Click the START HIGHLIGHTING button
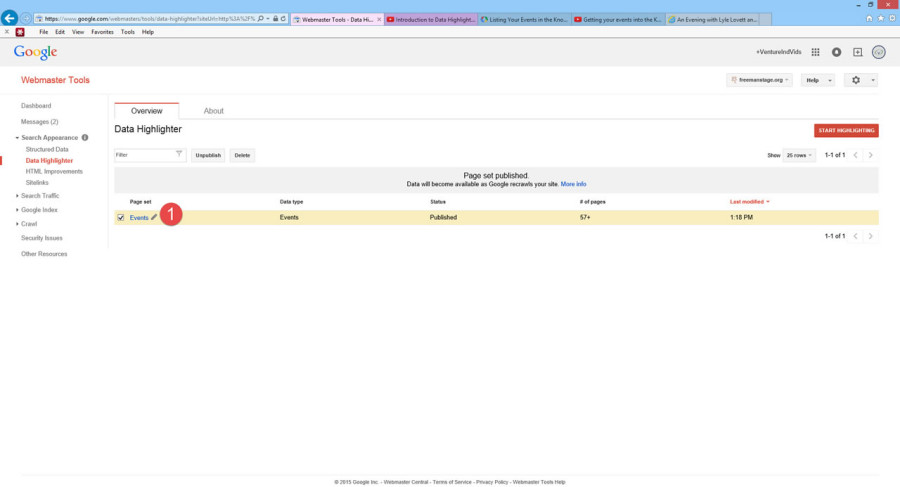Viewport: 900px width, 487px height. tap(846, 130)
